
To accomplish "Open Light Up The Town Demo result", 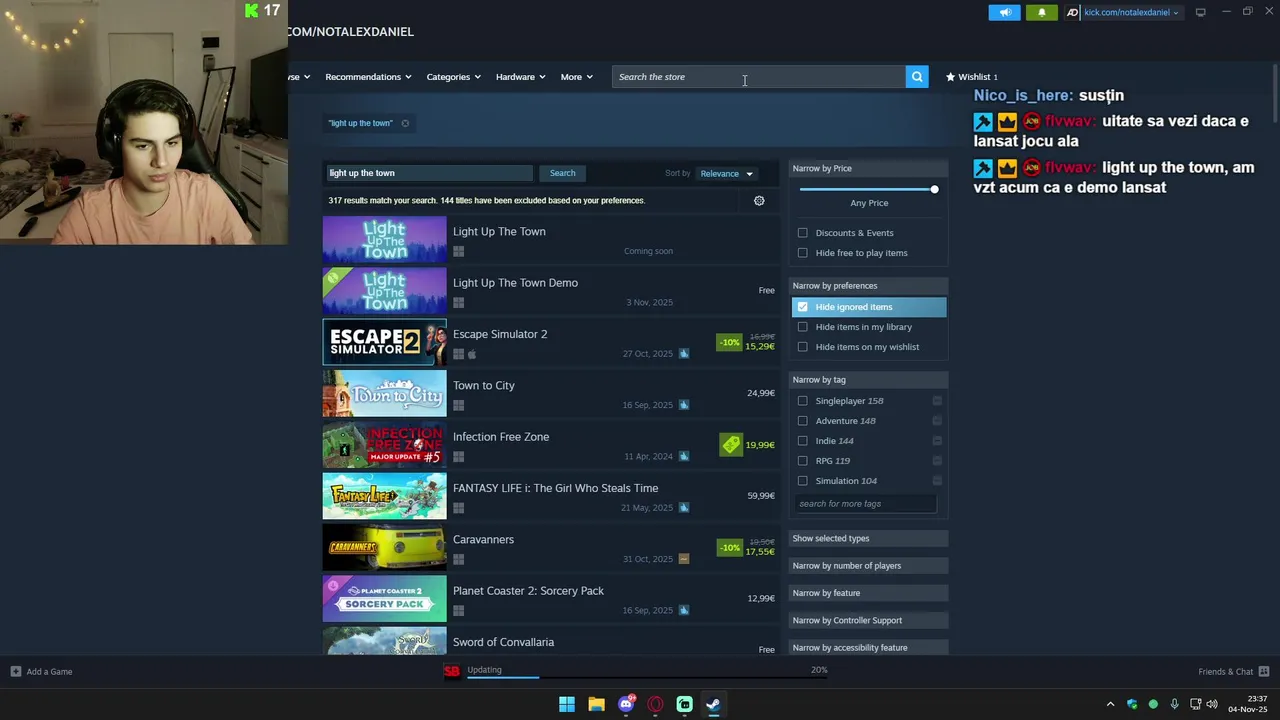I will pos(550,291).
